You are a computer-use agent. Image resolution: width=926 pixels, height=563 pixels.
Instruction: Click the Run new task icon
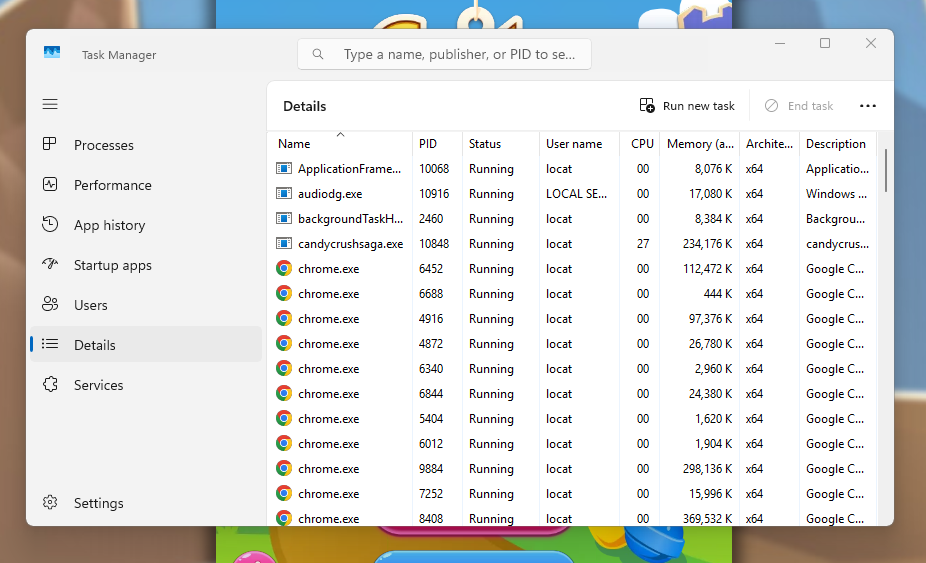click(x=647, y=106)
